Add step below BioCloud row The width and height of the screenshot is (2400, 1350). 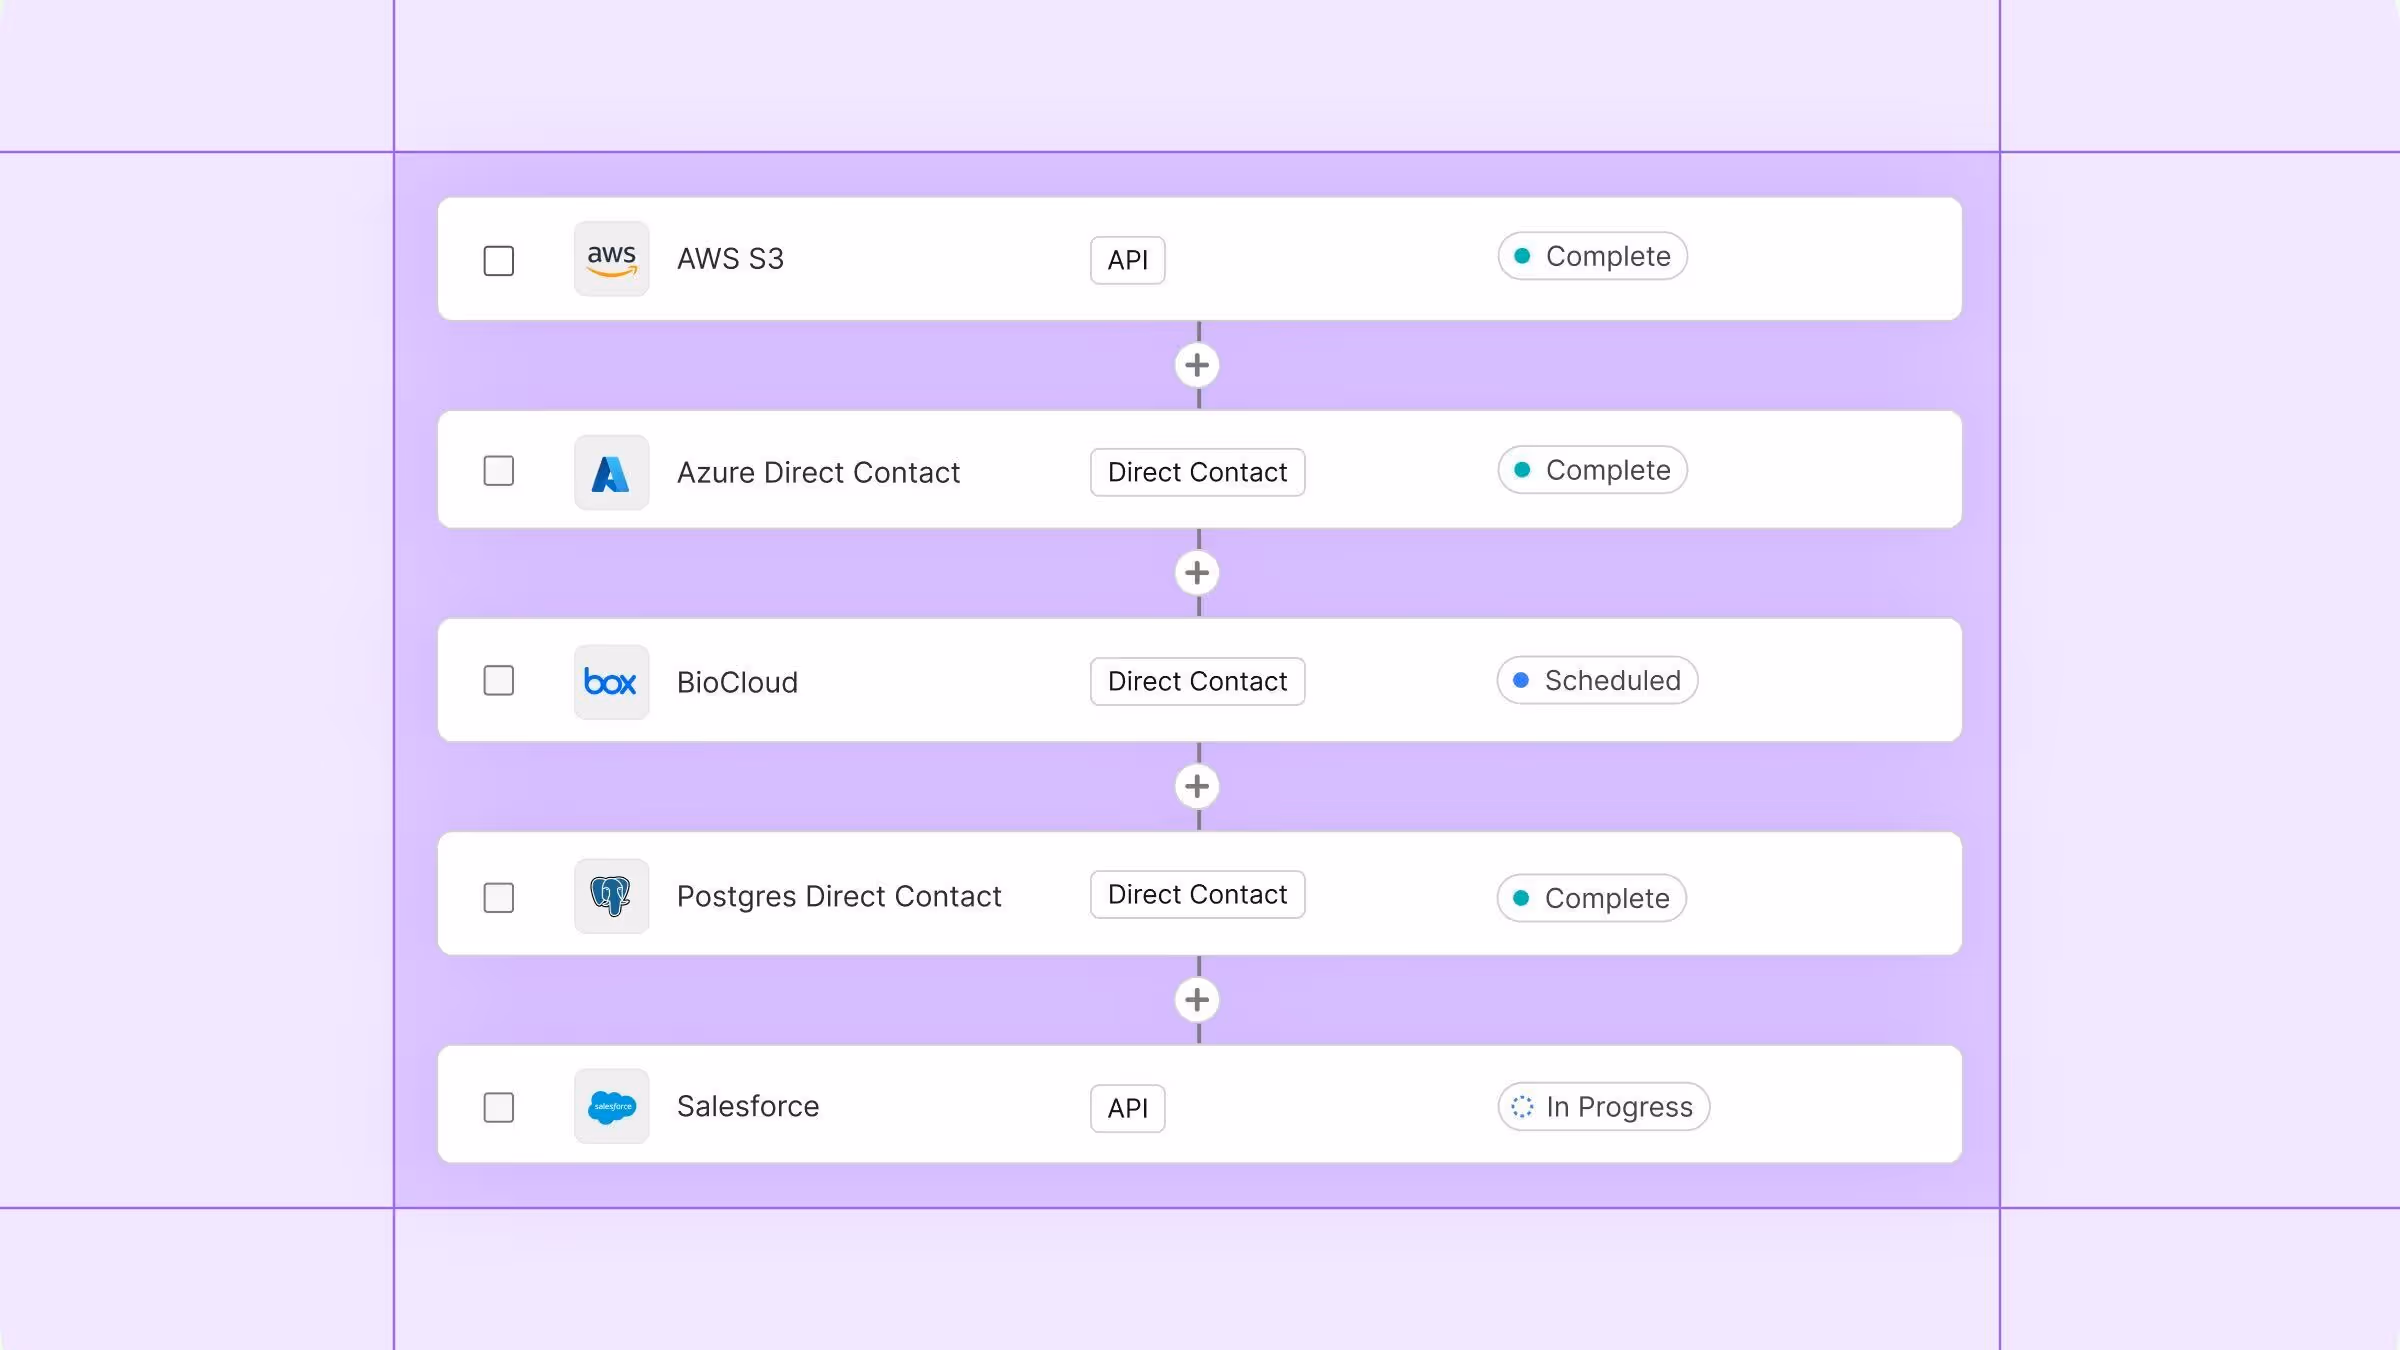(1197, 786)
